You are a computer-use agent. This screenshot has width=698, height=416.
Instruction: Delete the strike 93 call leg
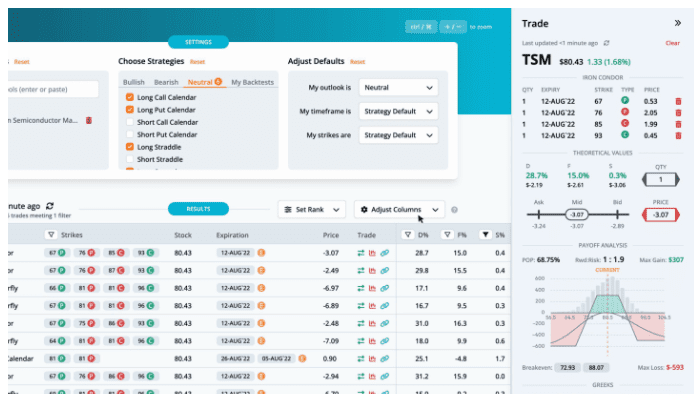679,135
